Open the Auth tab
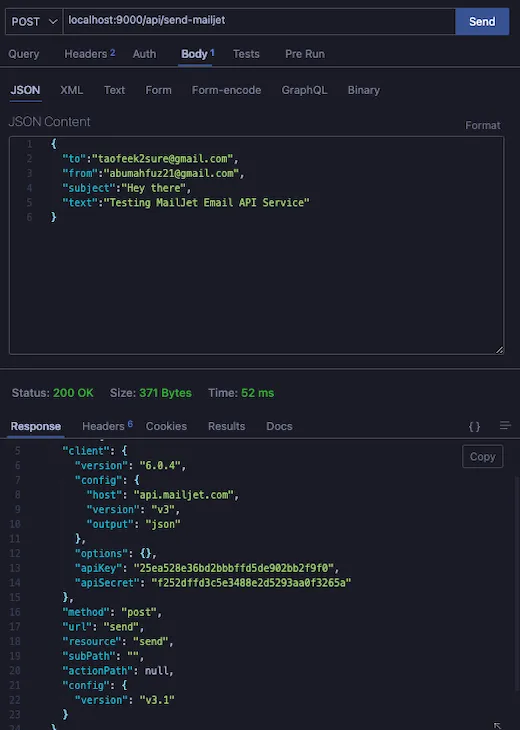The height and width of the screenshot is (730, 520). coord(144,54)
